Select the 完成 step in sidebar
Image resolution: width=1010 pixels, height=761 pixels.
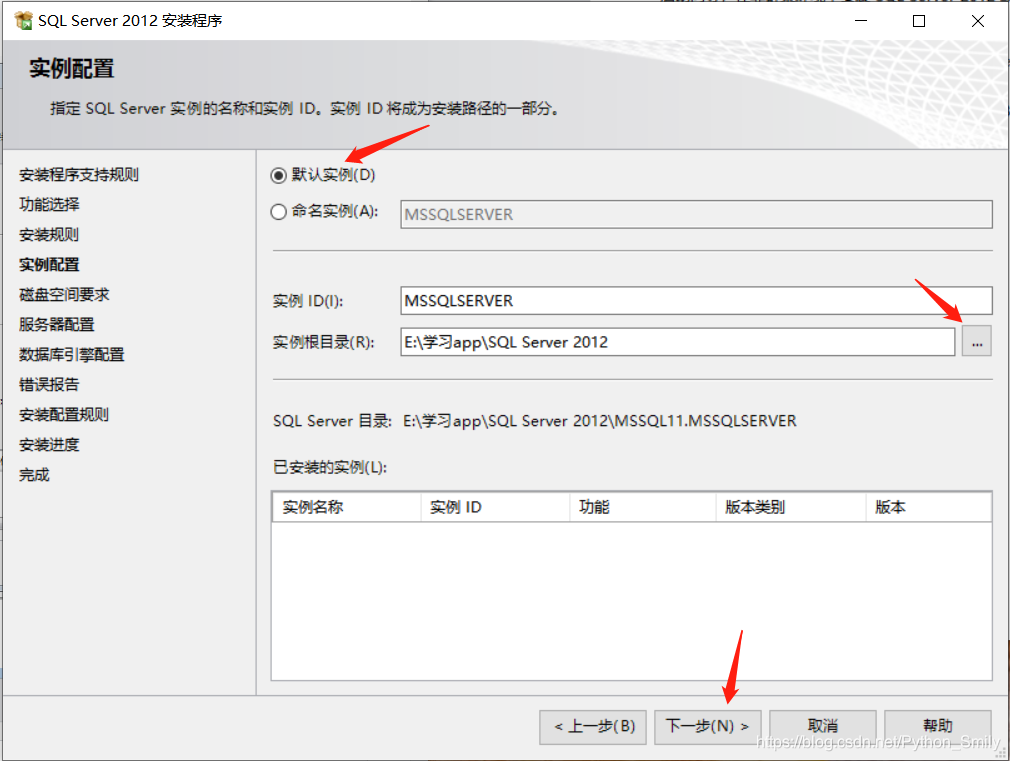[34, 475]
